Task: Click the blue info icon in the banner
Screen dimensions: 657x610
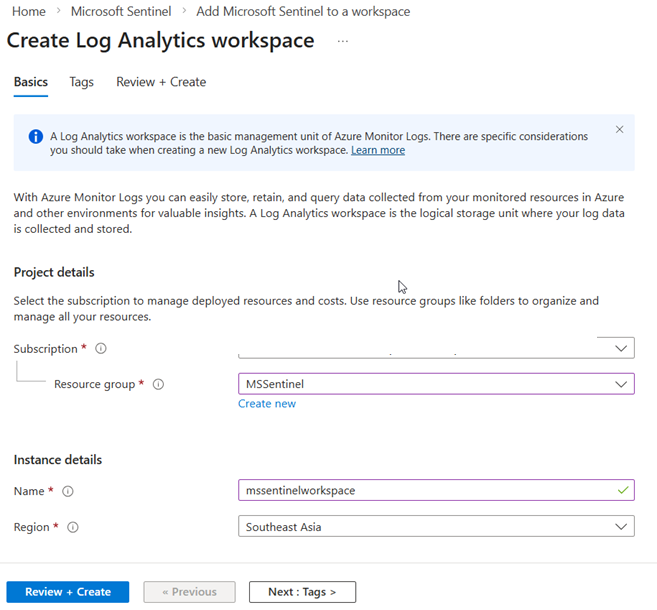Action: (36, 137)
